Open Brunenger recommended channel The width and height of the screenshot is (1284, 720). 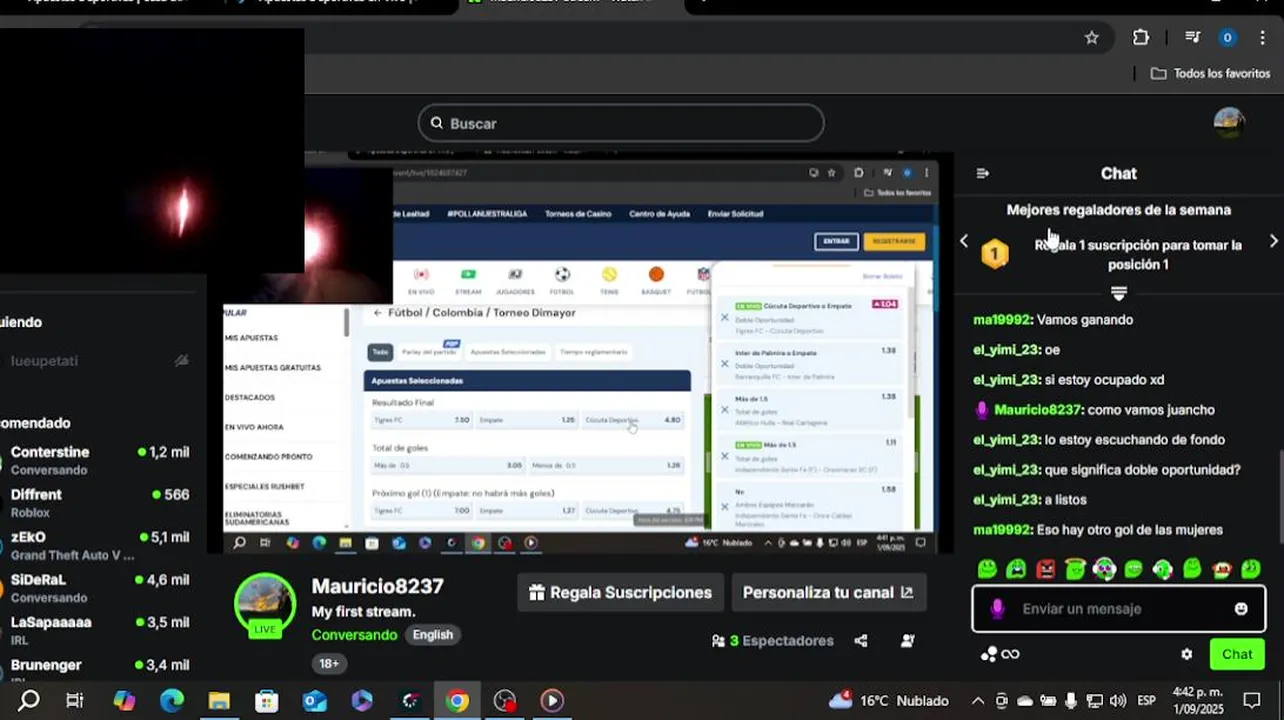[97, 670]
